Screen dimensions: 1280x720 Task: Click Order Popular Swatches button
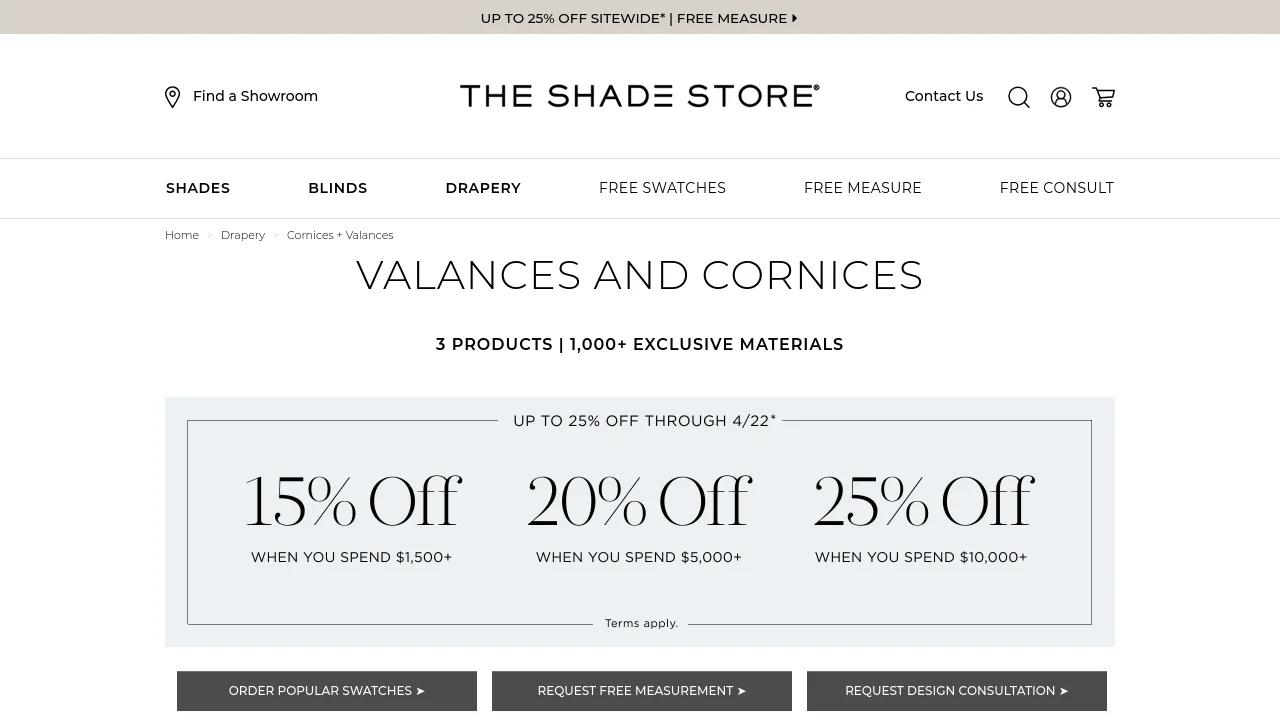pyautogui.click(x=327, y=691)
